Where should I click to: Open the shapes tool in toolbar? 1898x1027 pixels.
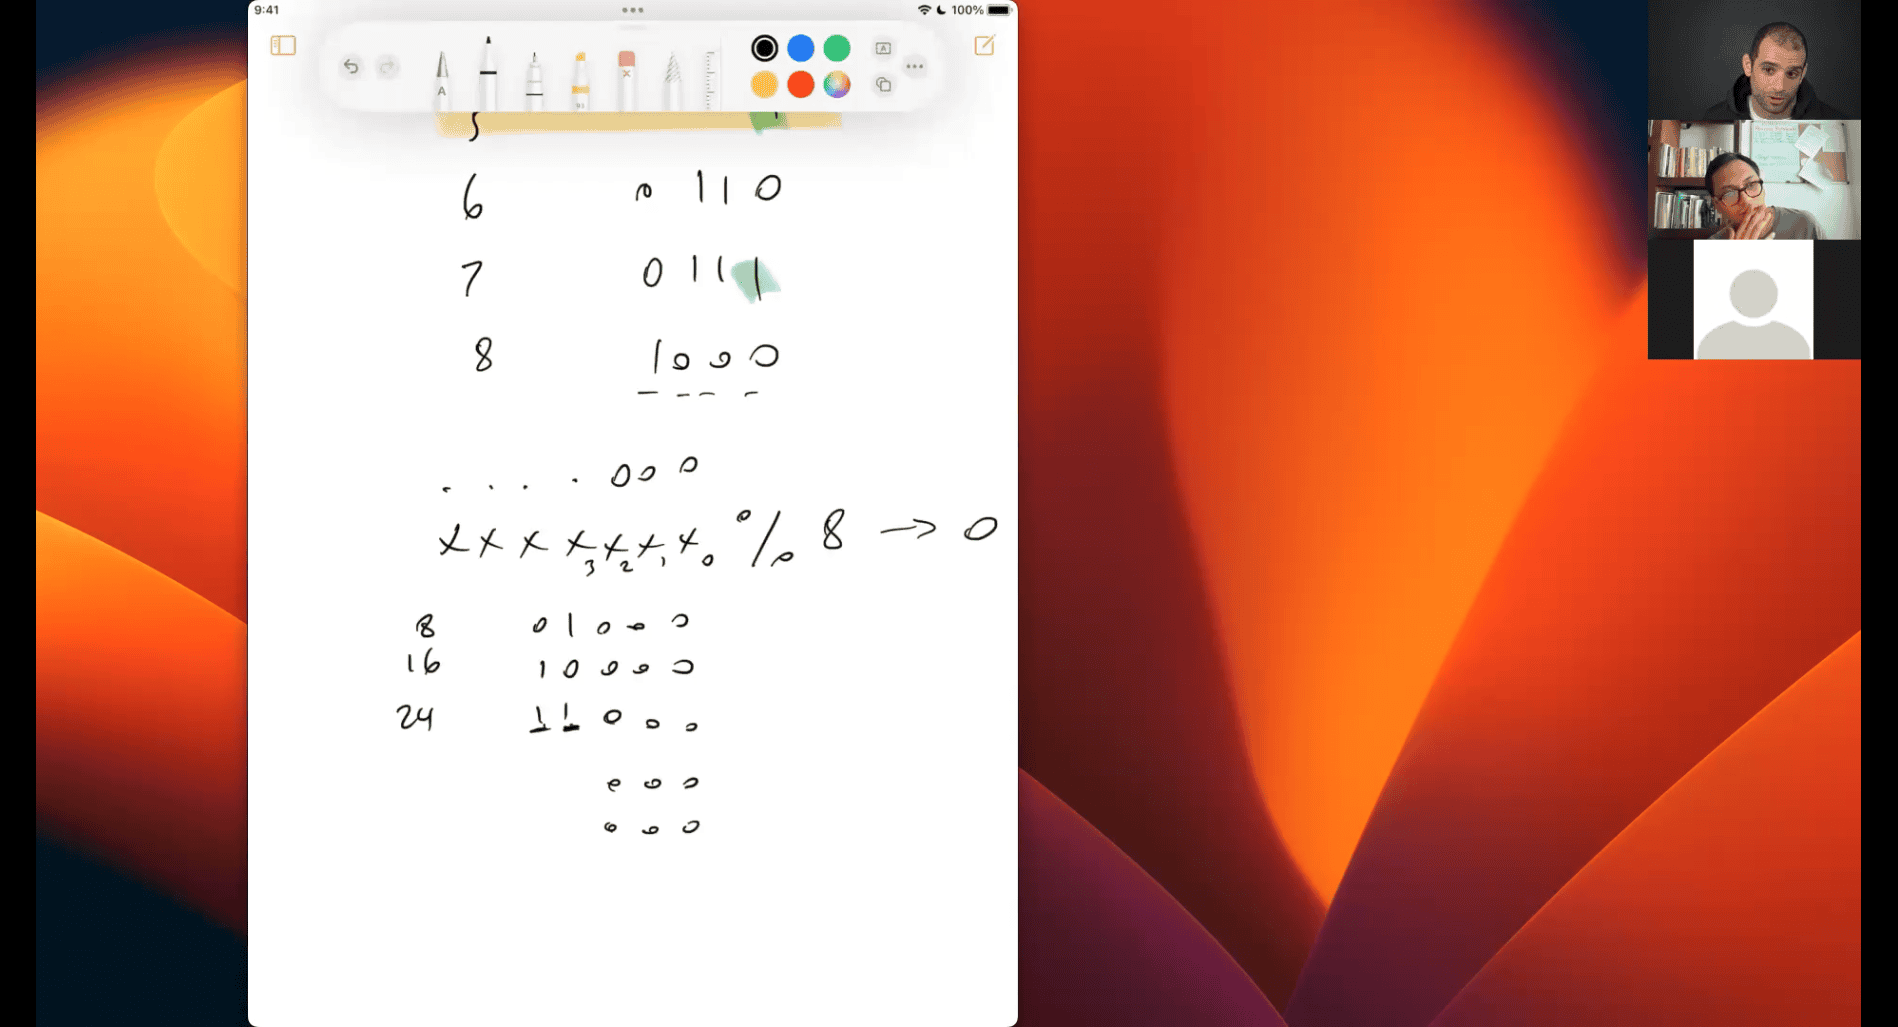click(x=883, y=85)
